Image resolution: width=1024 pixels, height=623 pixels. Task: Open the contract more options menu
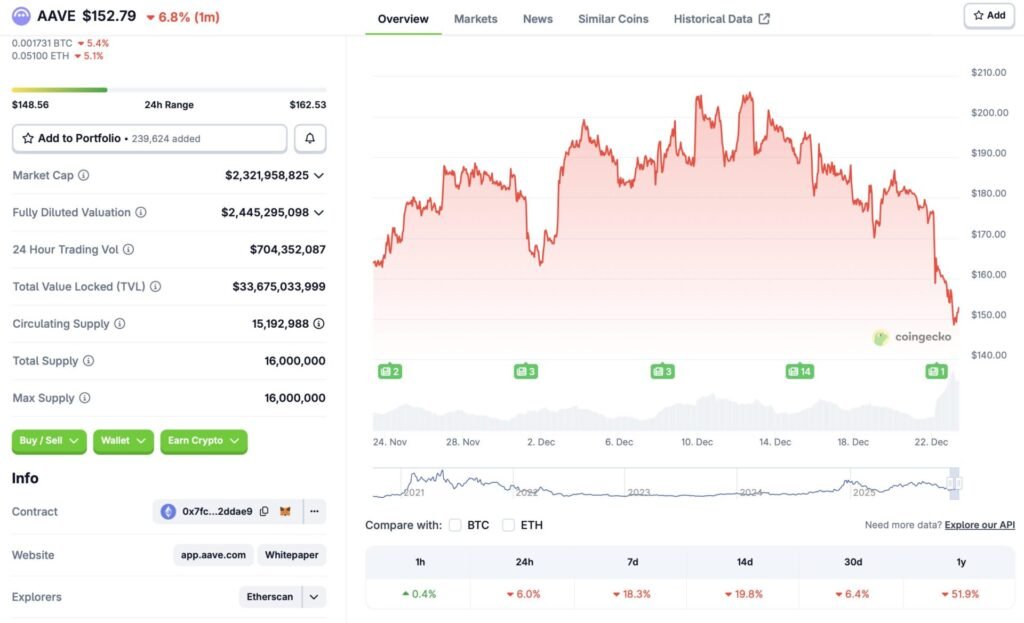click(314, 511)
